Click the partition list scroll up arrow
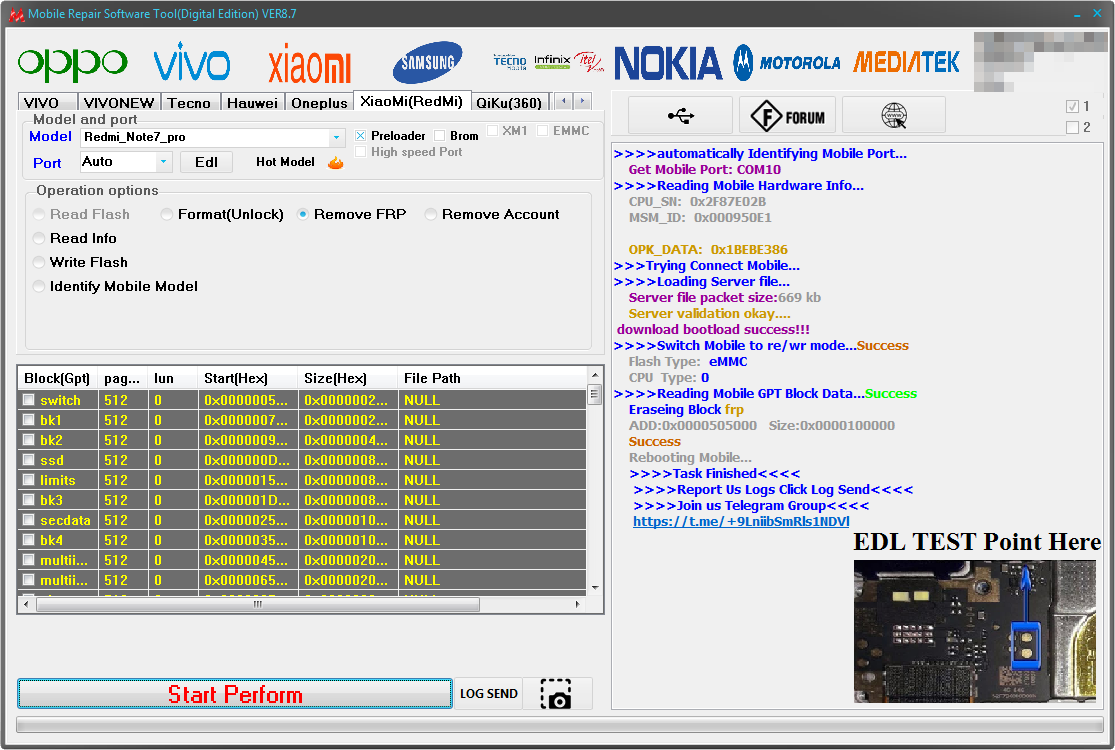The height and width of the screenshot is (750, 1115). click(x=595, y=375)
